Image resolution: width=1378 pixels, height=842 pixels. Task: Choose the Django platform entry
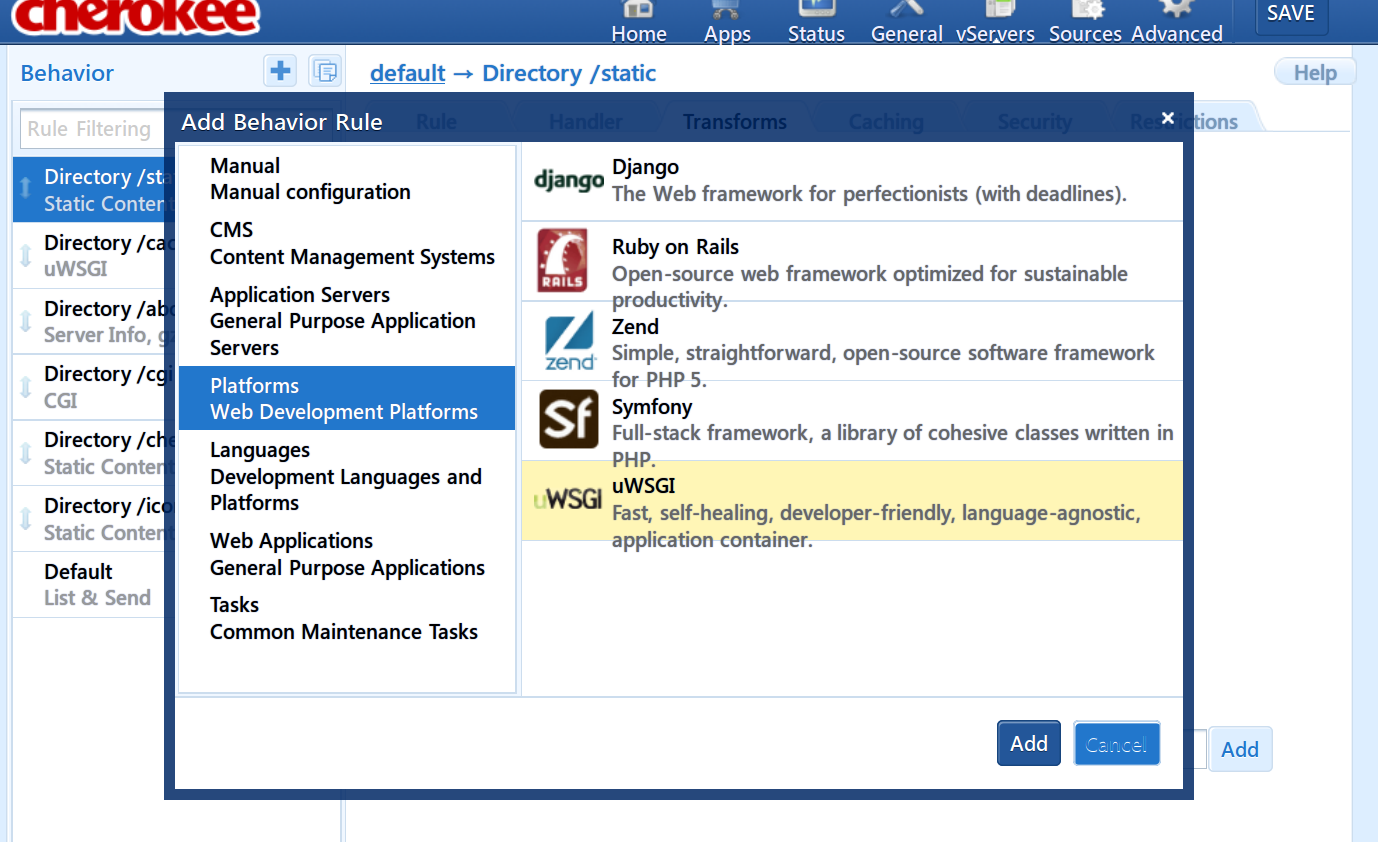click(x=852, y=181)
